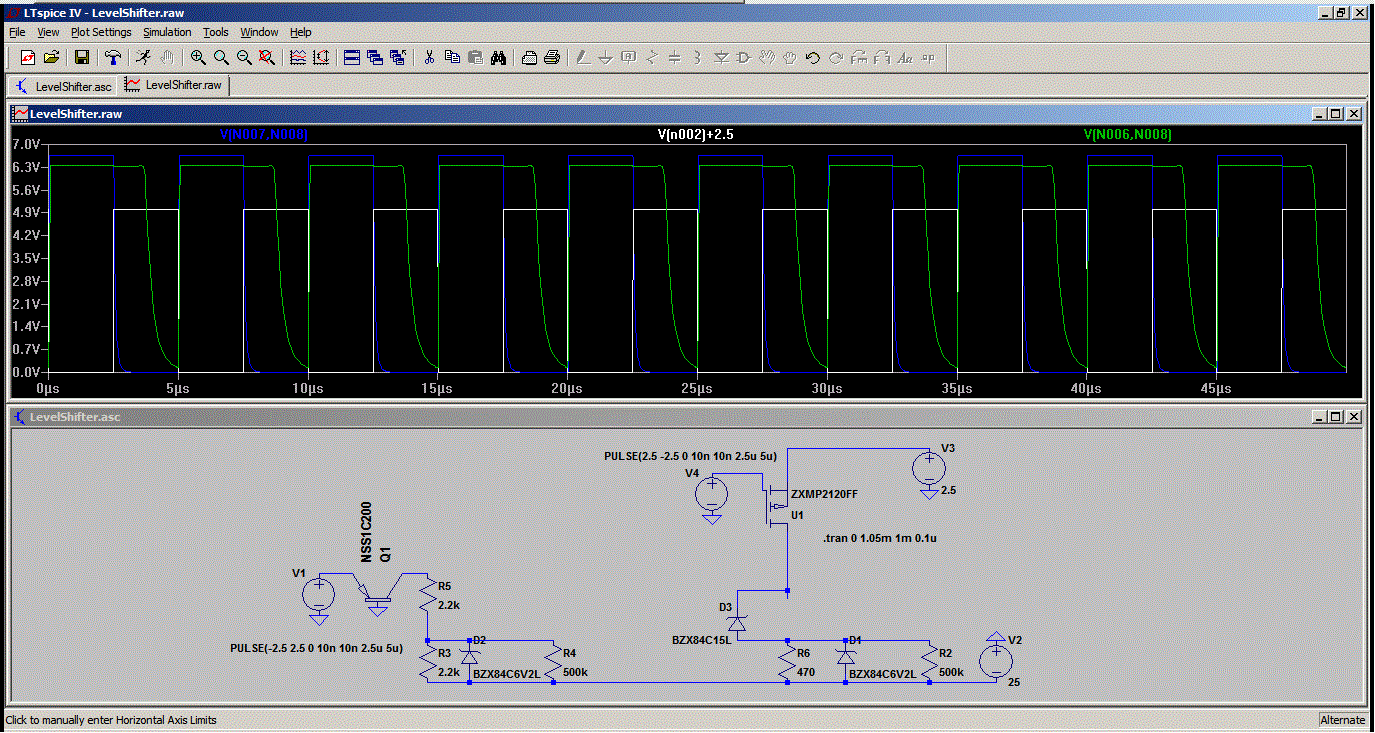Click the Print icon
1375x733 pixels.
pos(552,58)
